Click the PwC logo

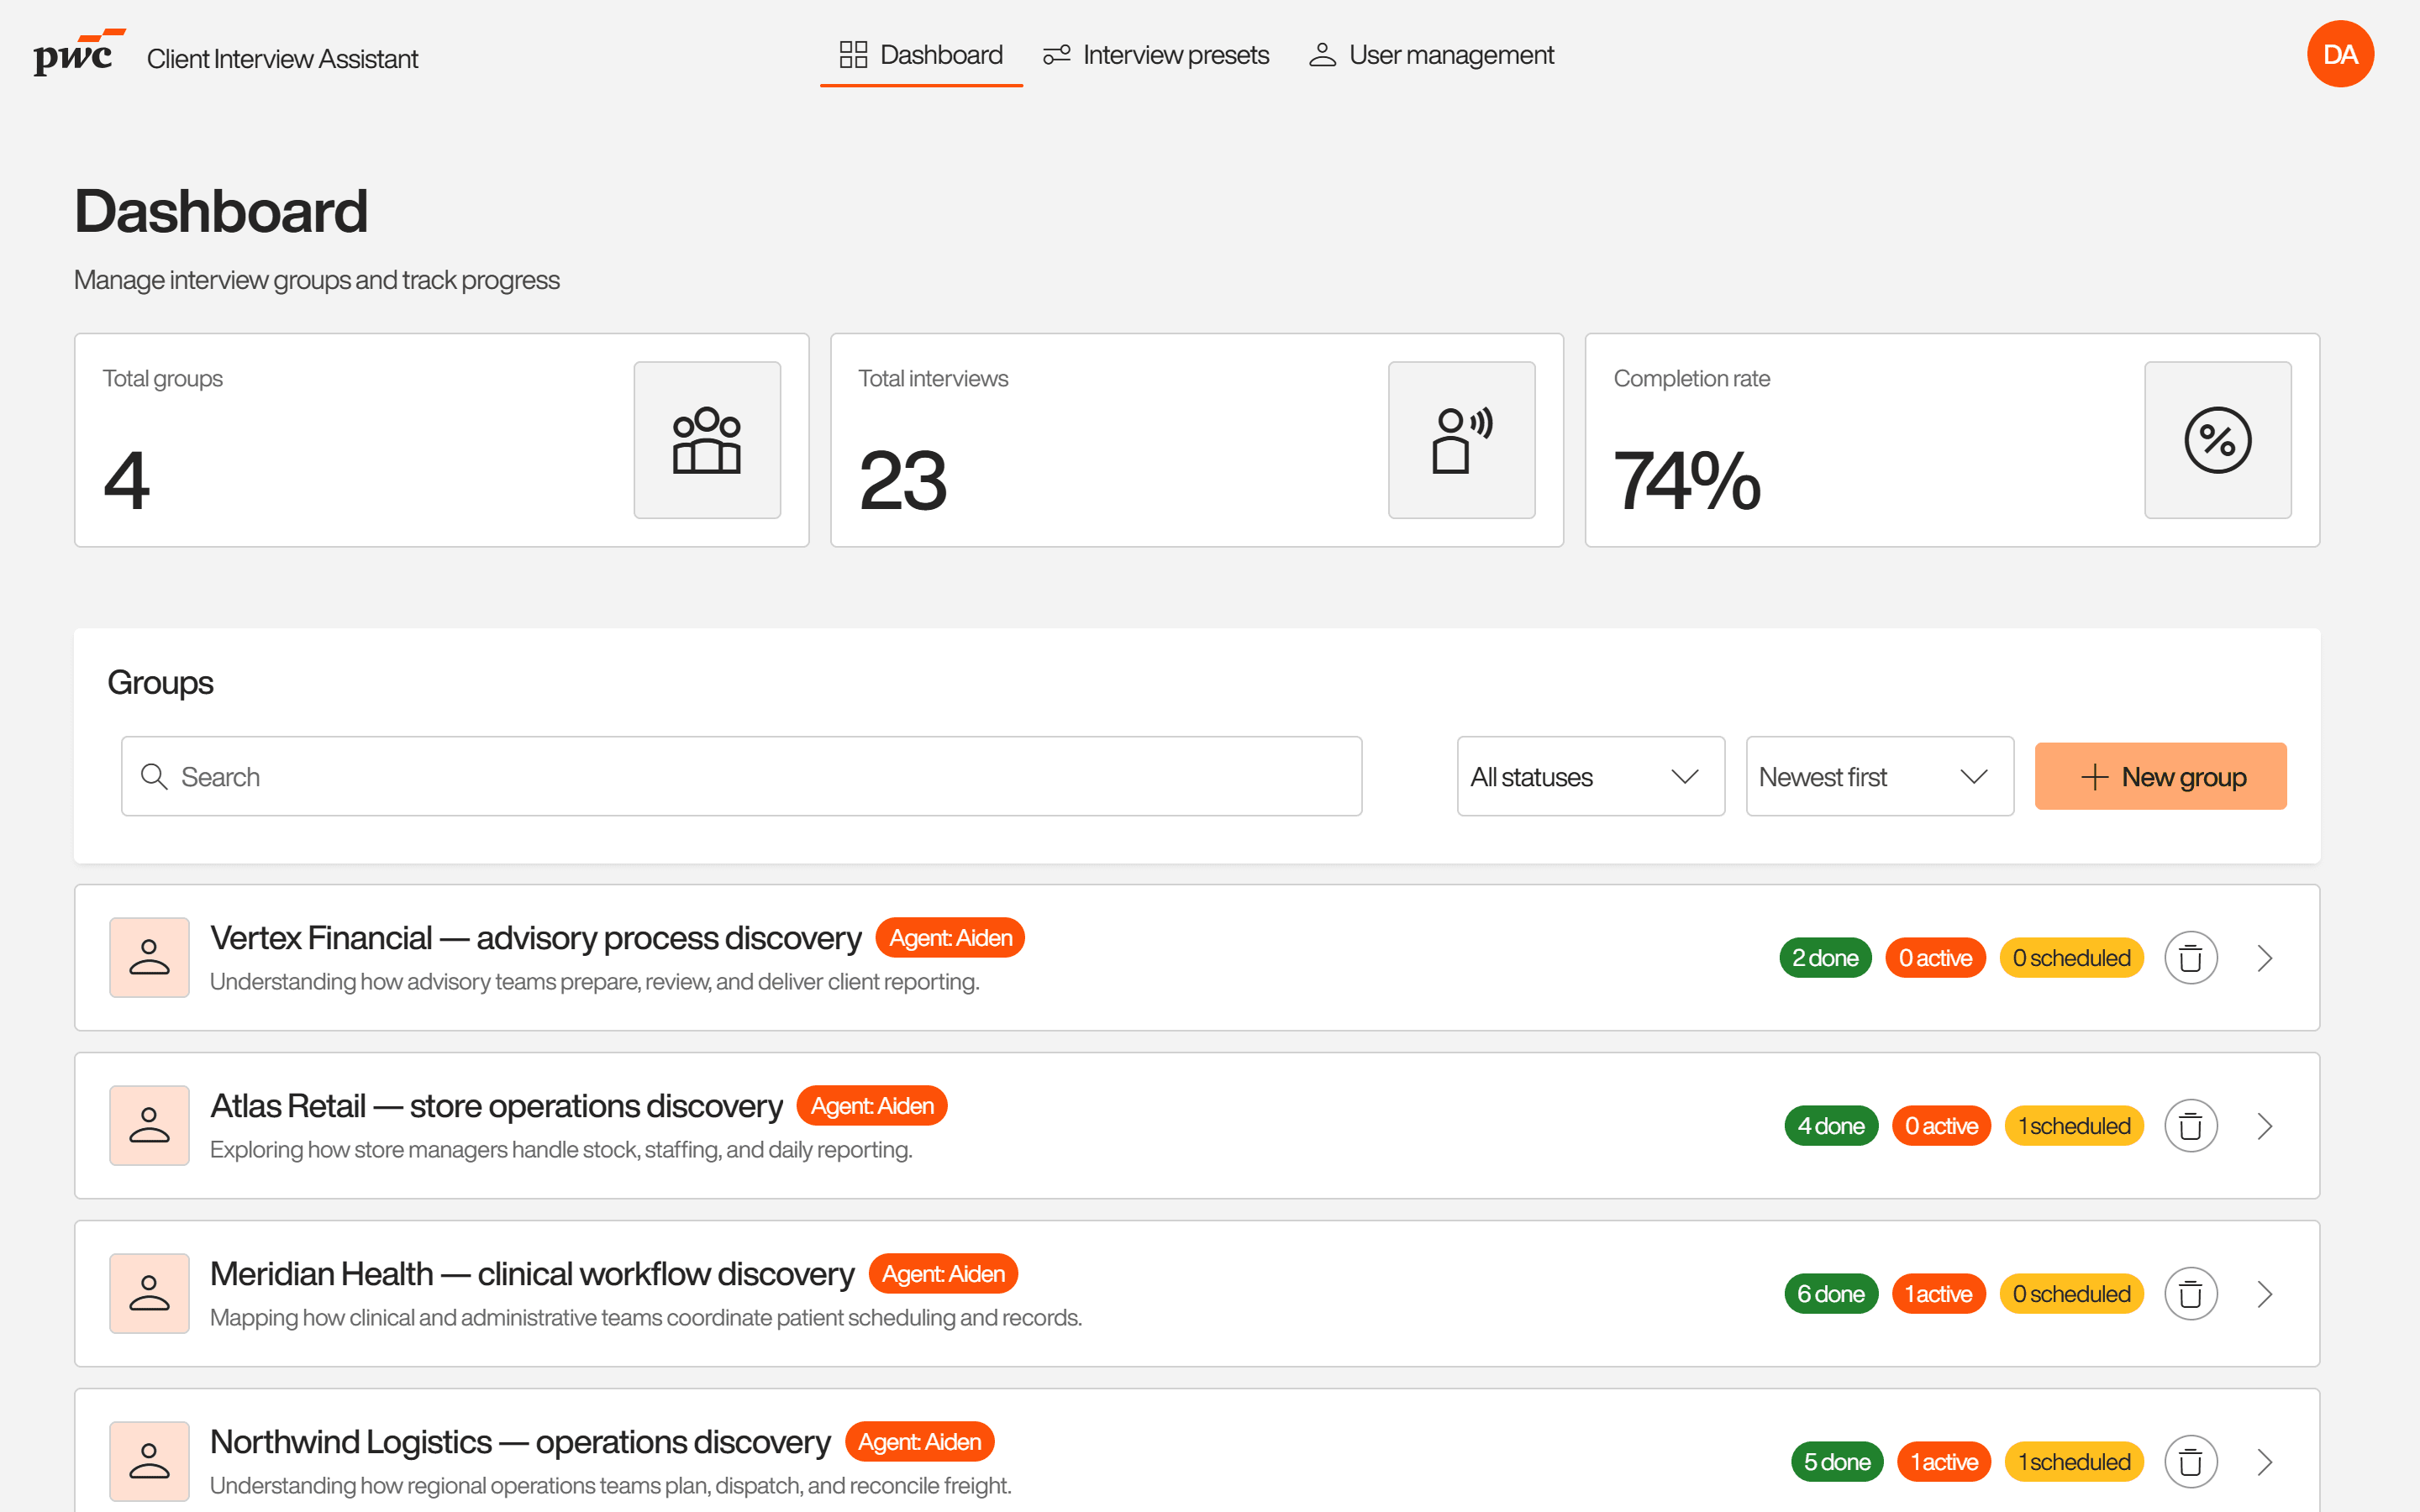click(x=80, y=54)
